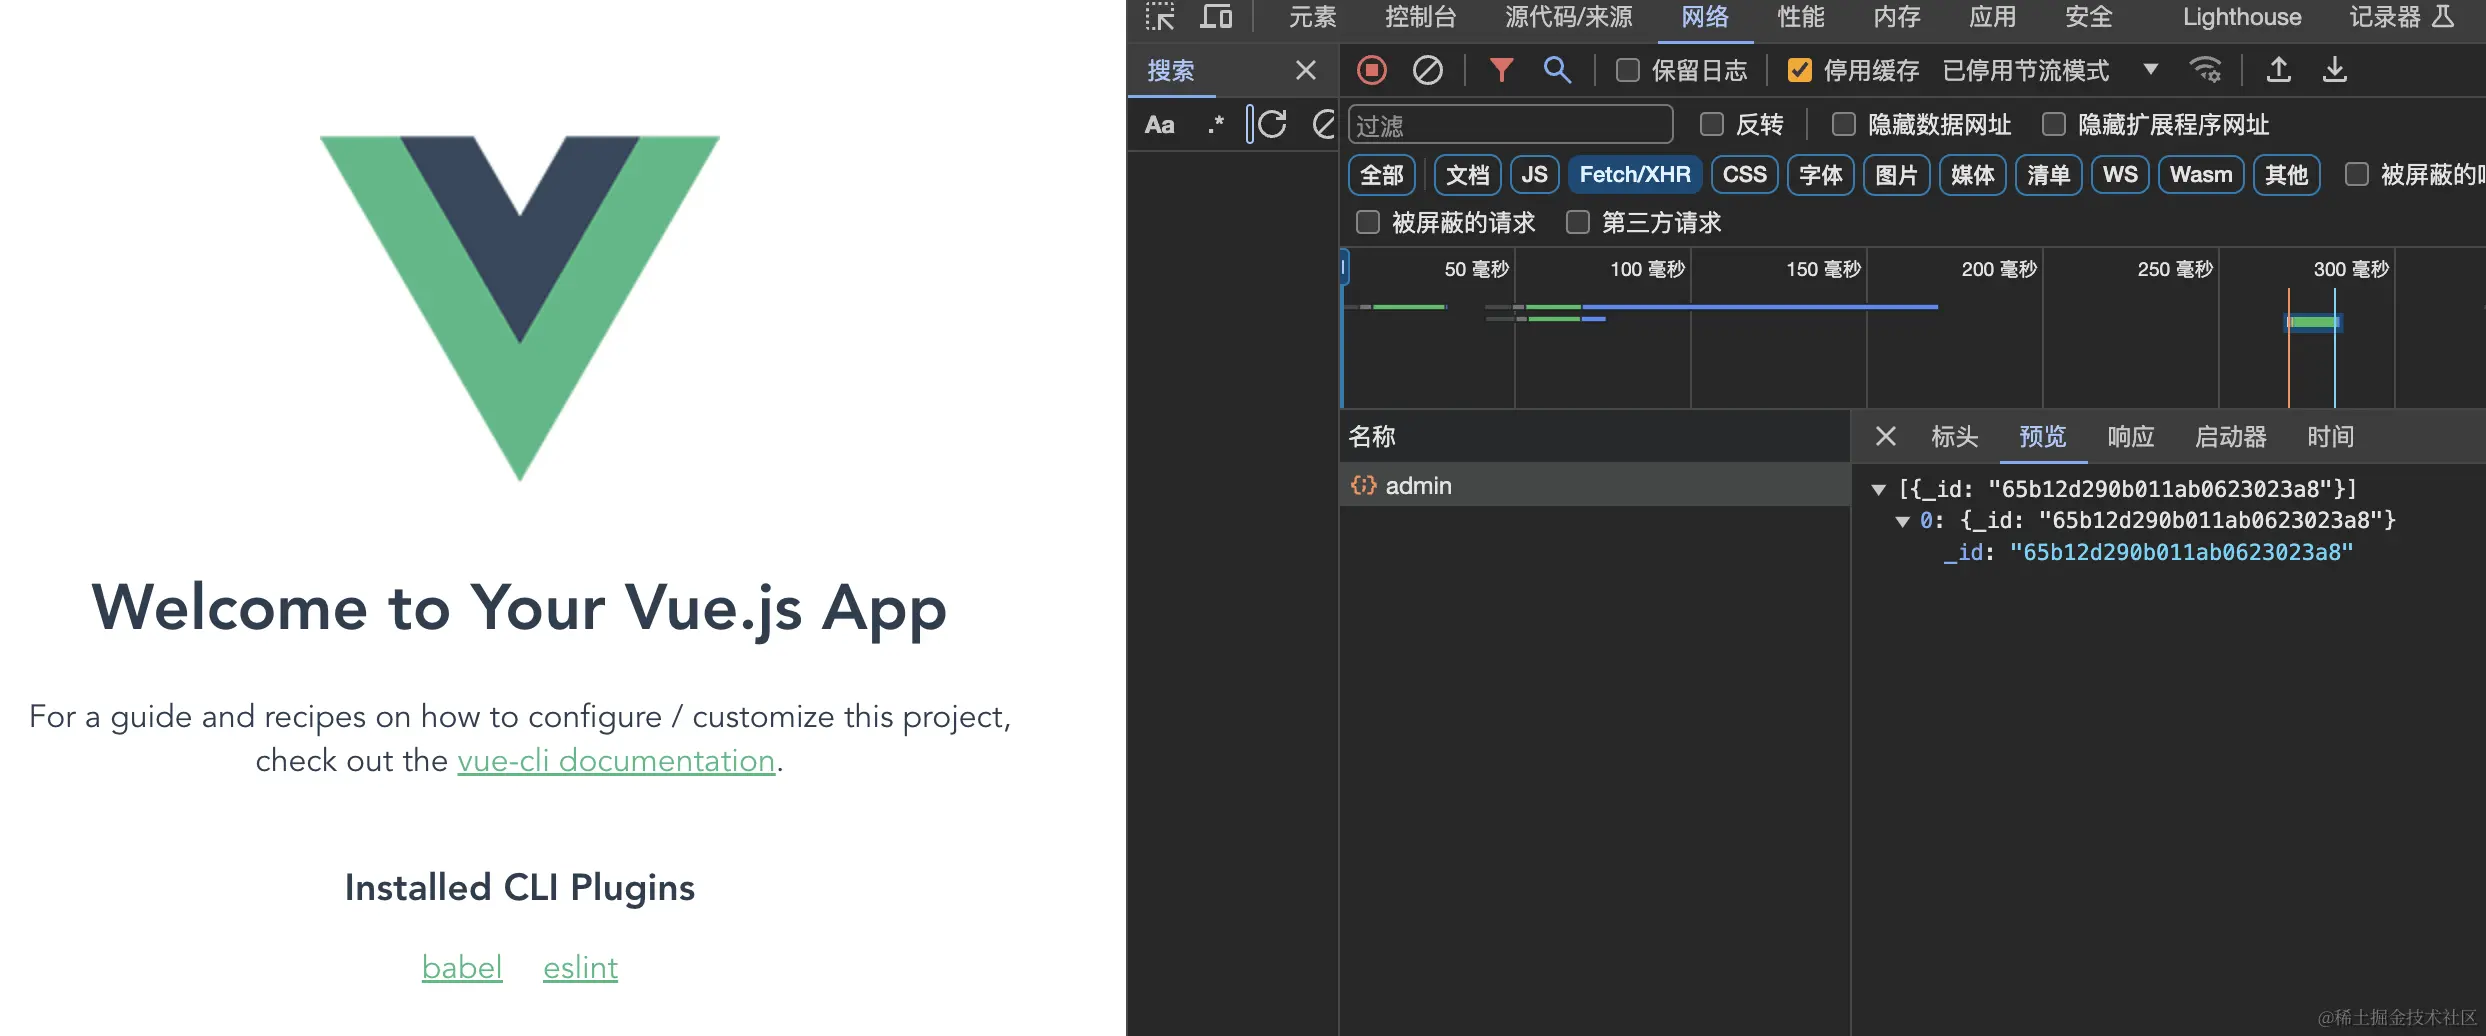Filter requests by Wasm type

[x=2201, y=175]
